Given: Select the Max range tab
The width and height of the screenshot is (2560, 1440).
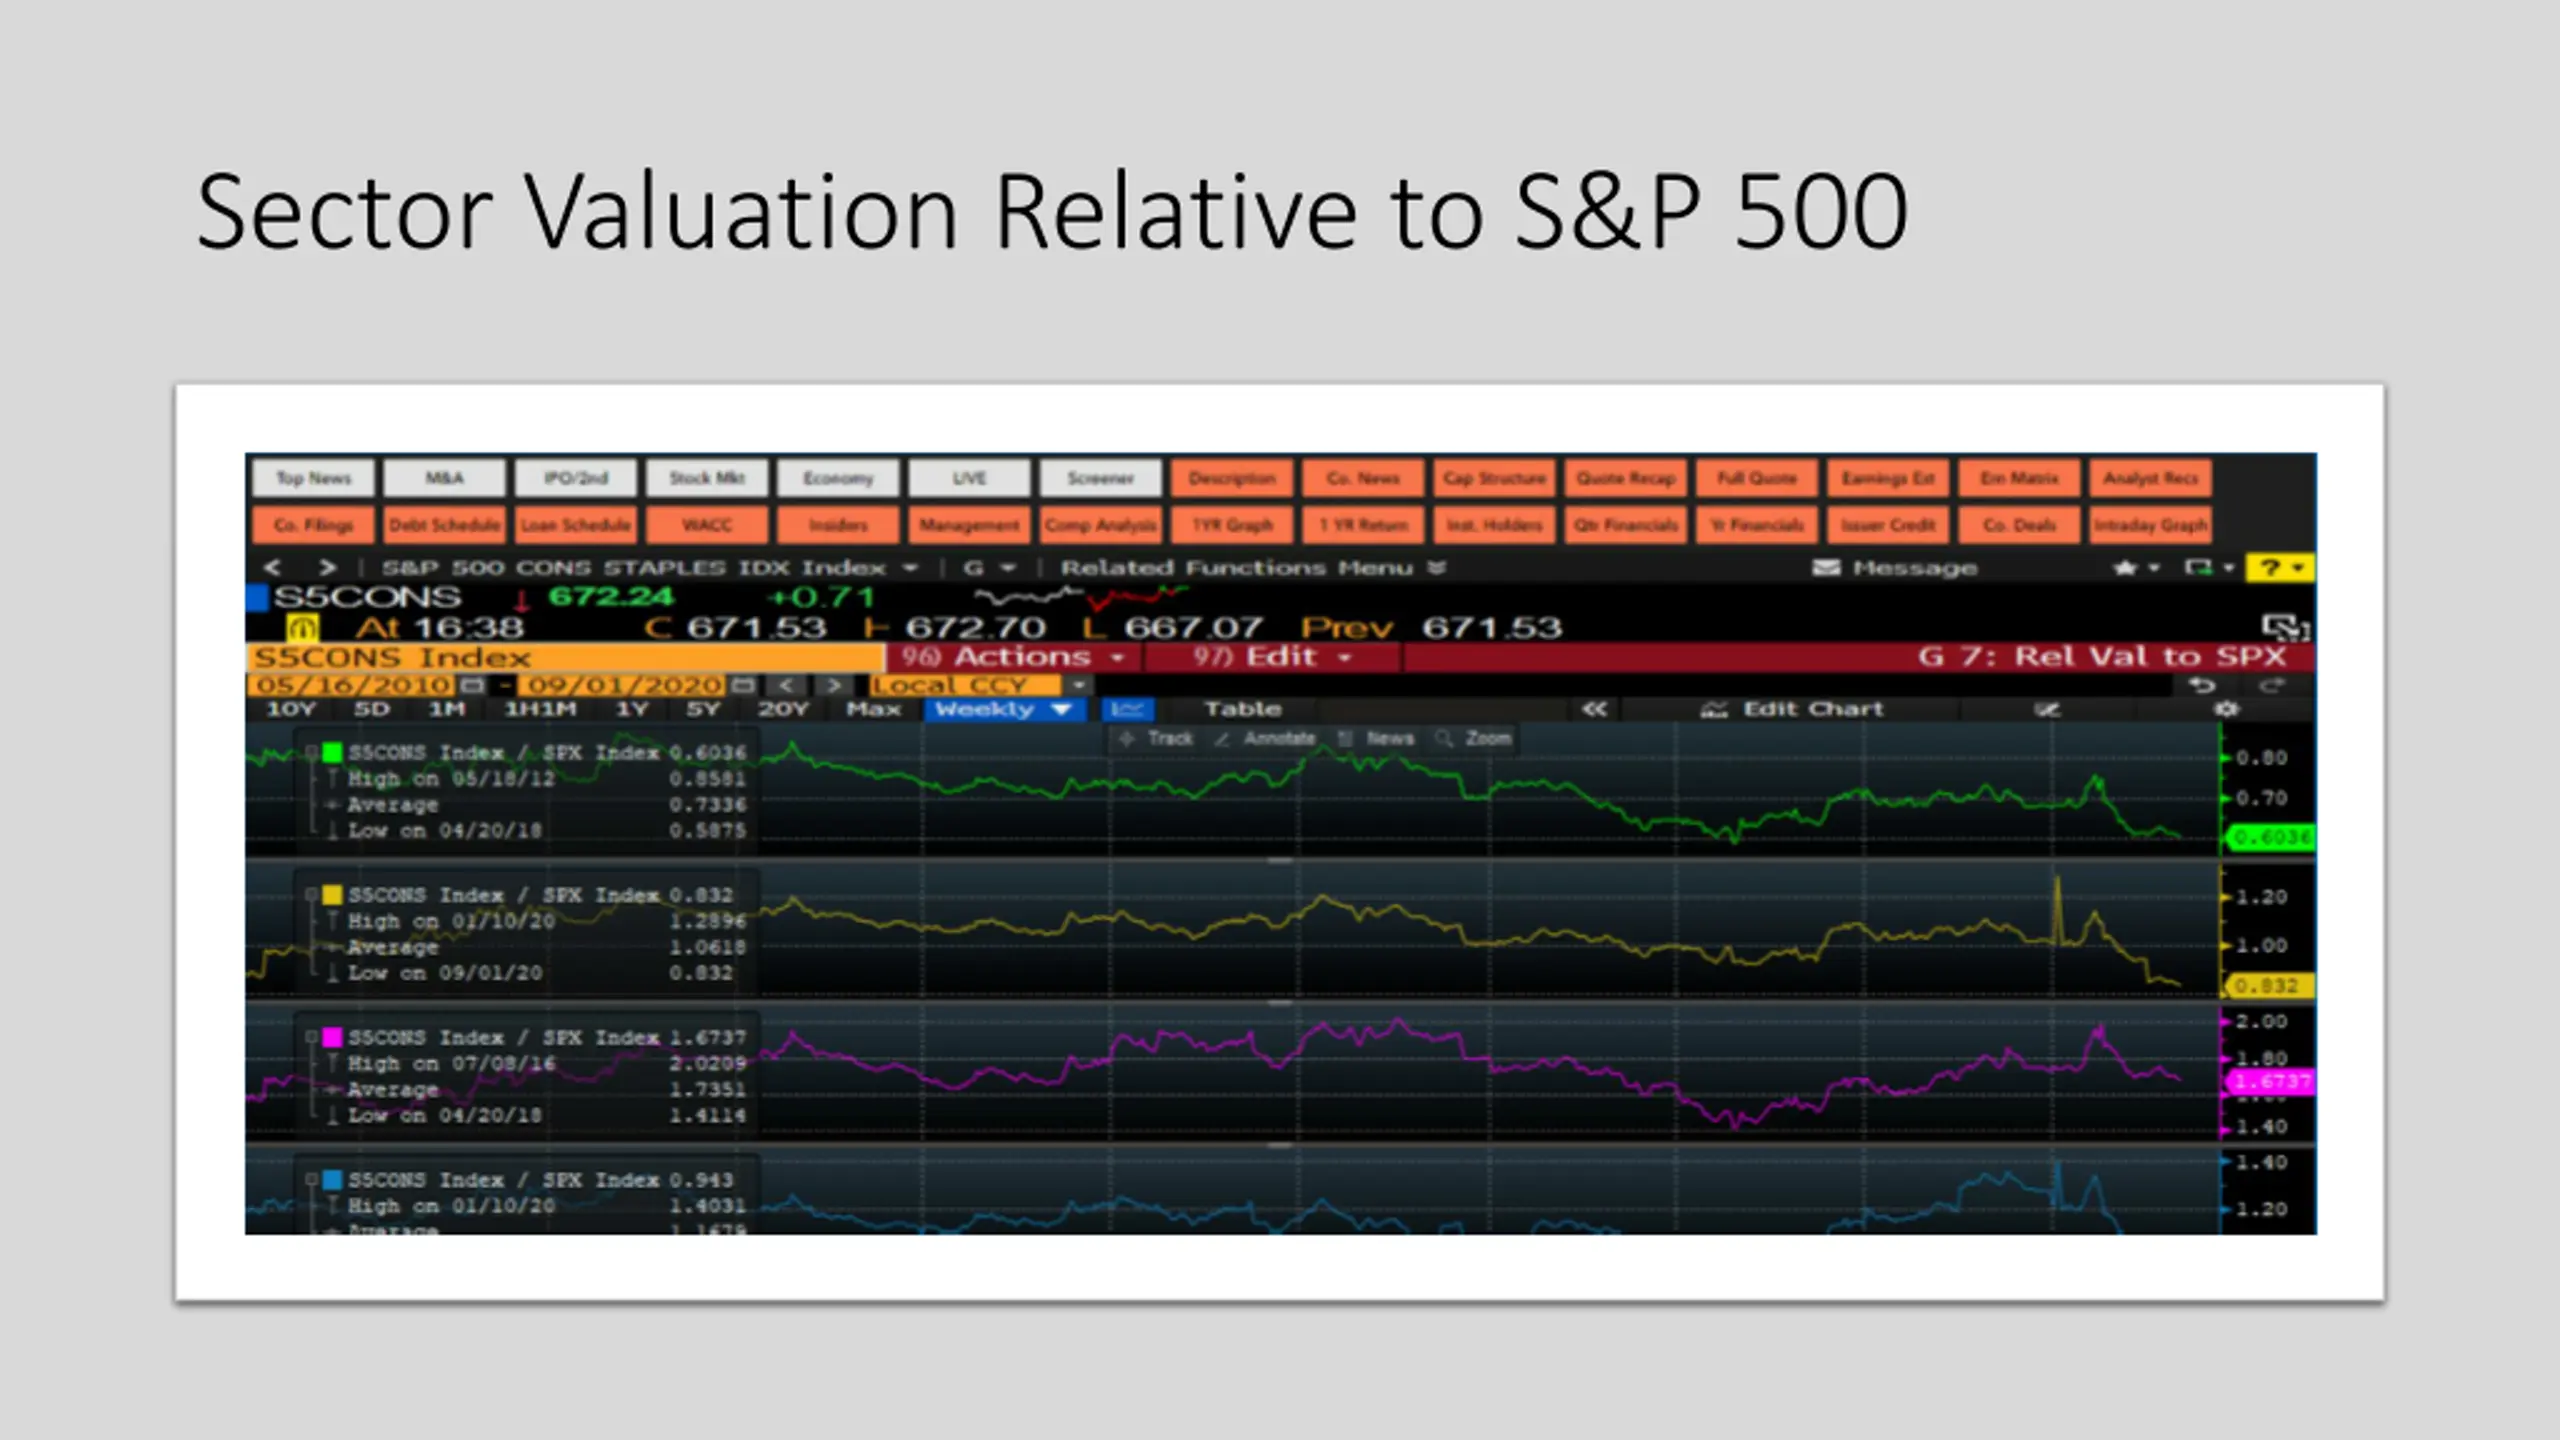Looking at the screenshot, I should point(873,709).
